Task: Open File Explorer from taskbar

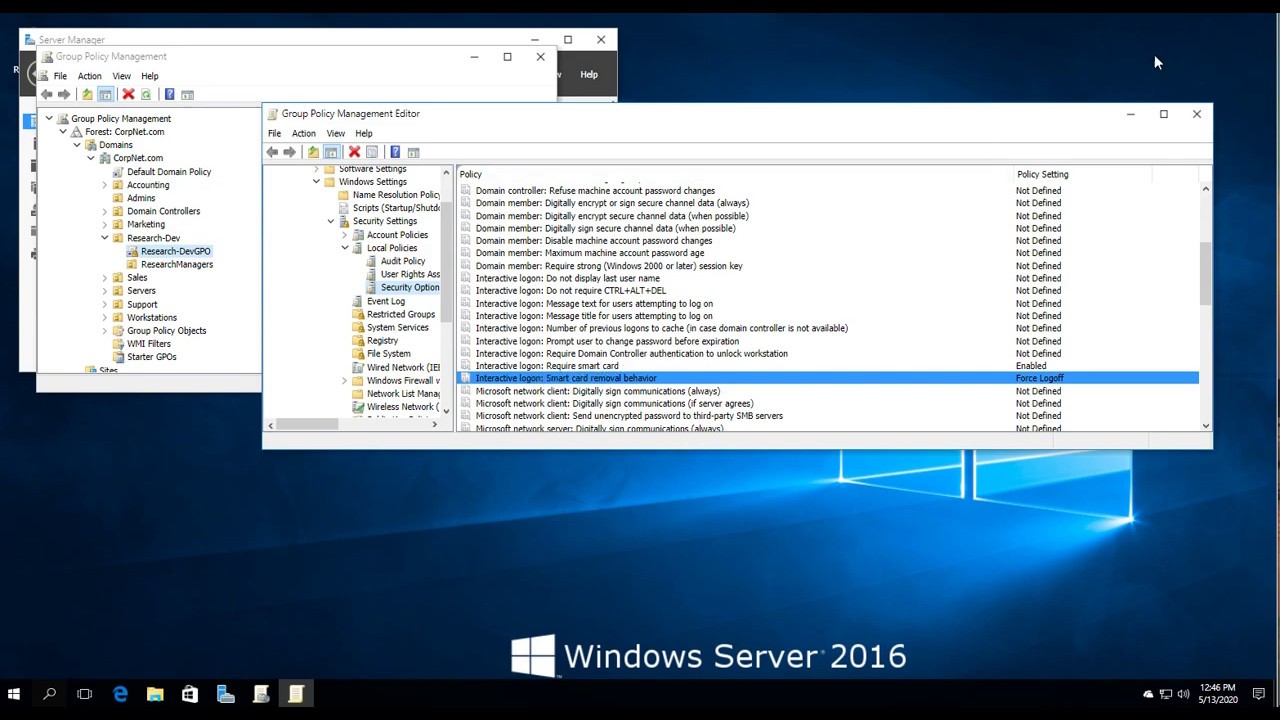Action: coord(155,694)
